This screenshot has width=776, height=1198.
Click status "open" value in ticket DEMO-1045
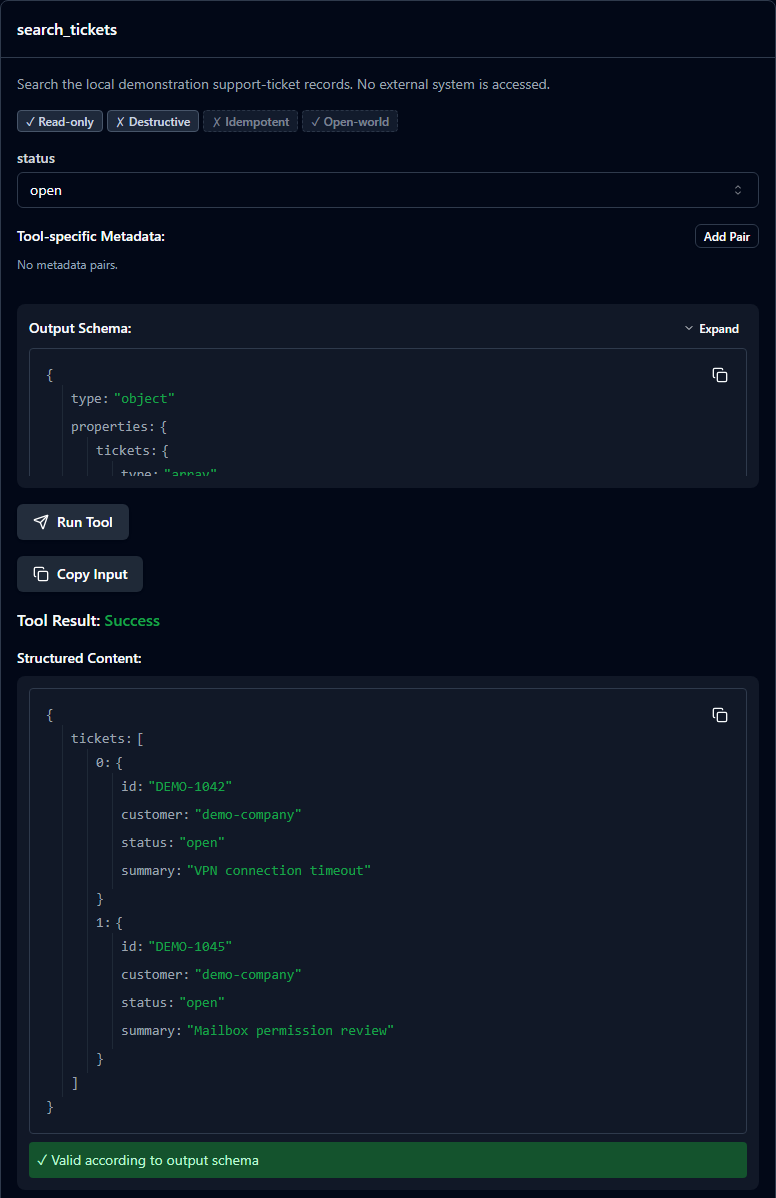coord(202,1002)
